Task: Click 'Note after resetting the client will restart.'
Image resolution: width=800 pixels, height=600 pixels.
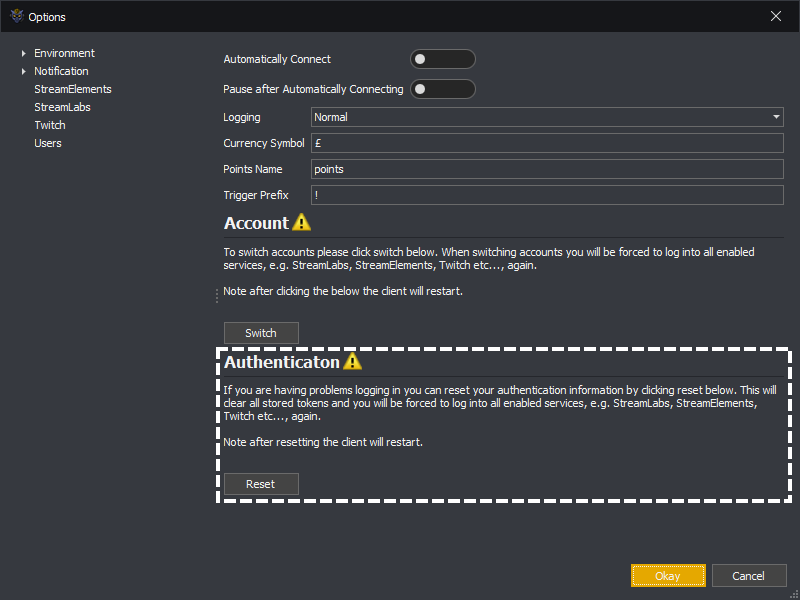Action: 323,442
